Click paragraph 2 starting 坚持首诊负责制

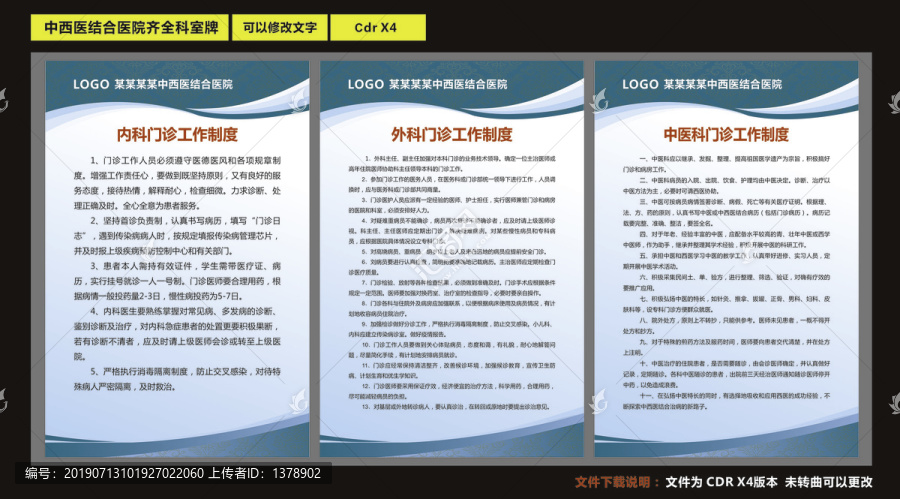click(177, 236)
